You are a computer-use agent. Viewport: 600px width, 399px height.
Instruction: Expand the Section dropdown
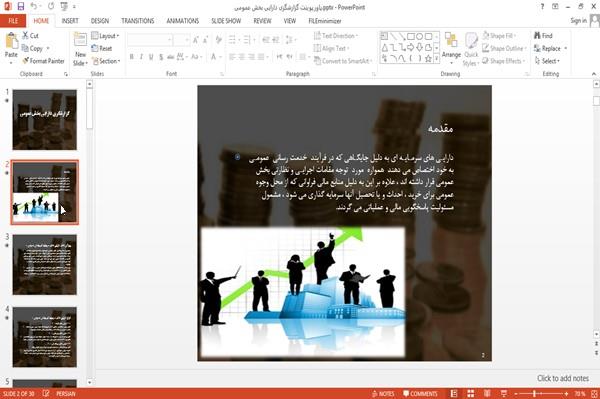pyautogui.click(x=106, y=61)
